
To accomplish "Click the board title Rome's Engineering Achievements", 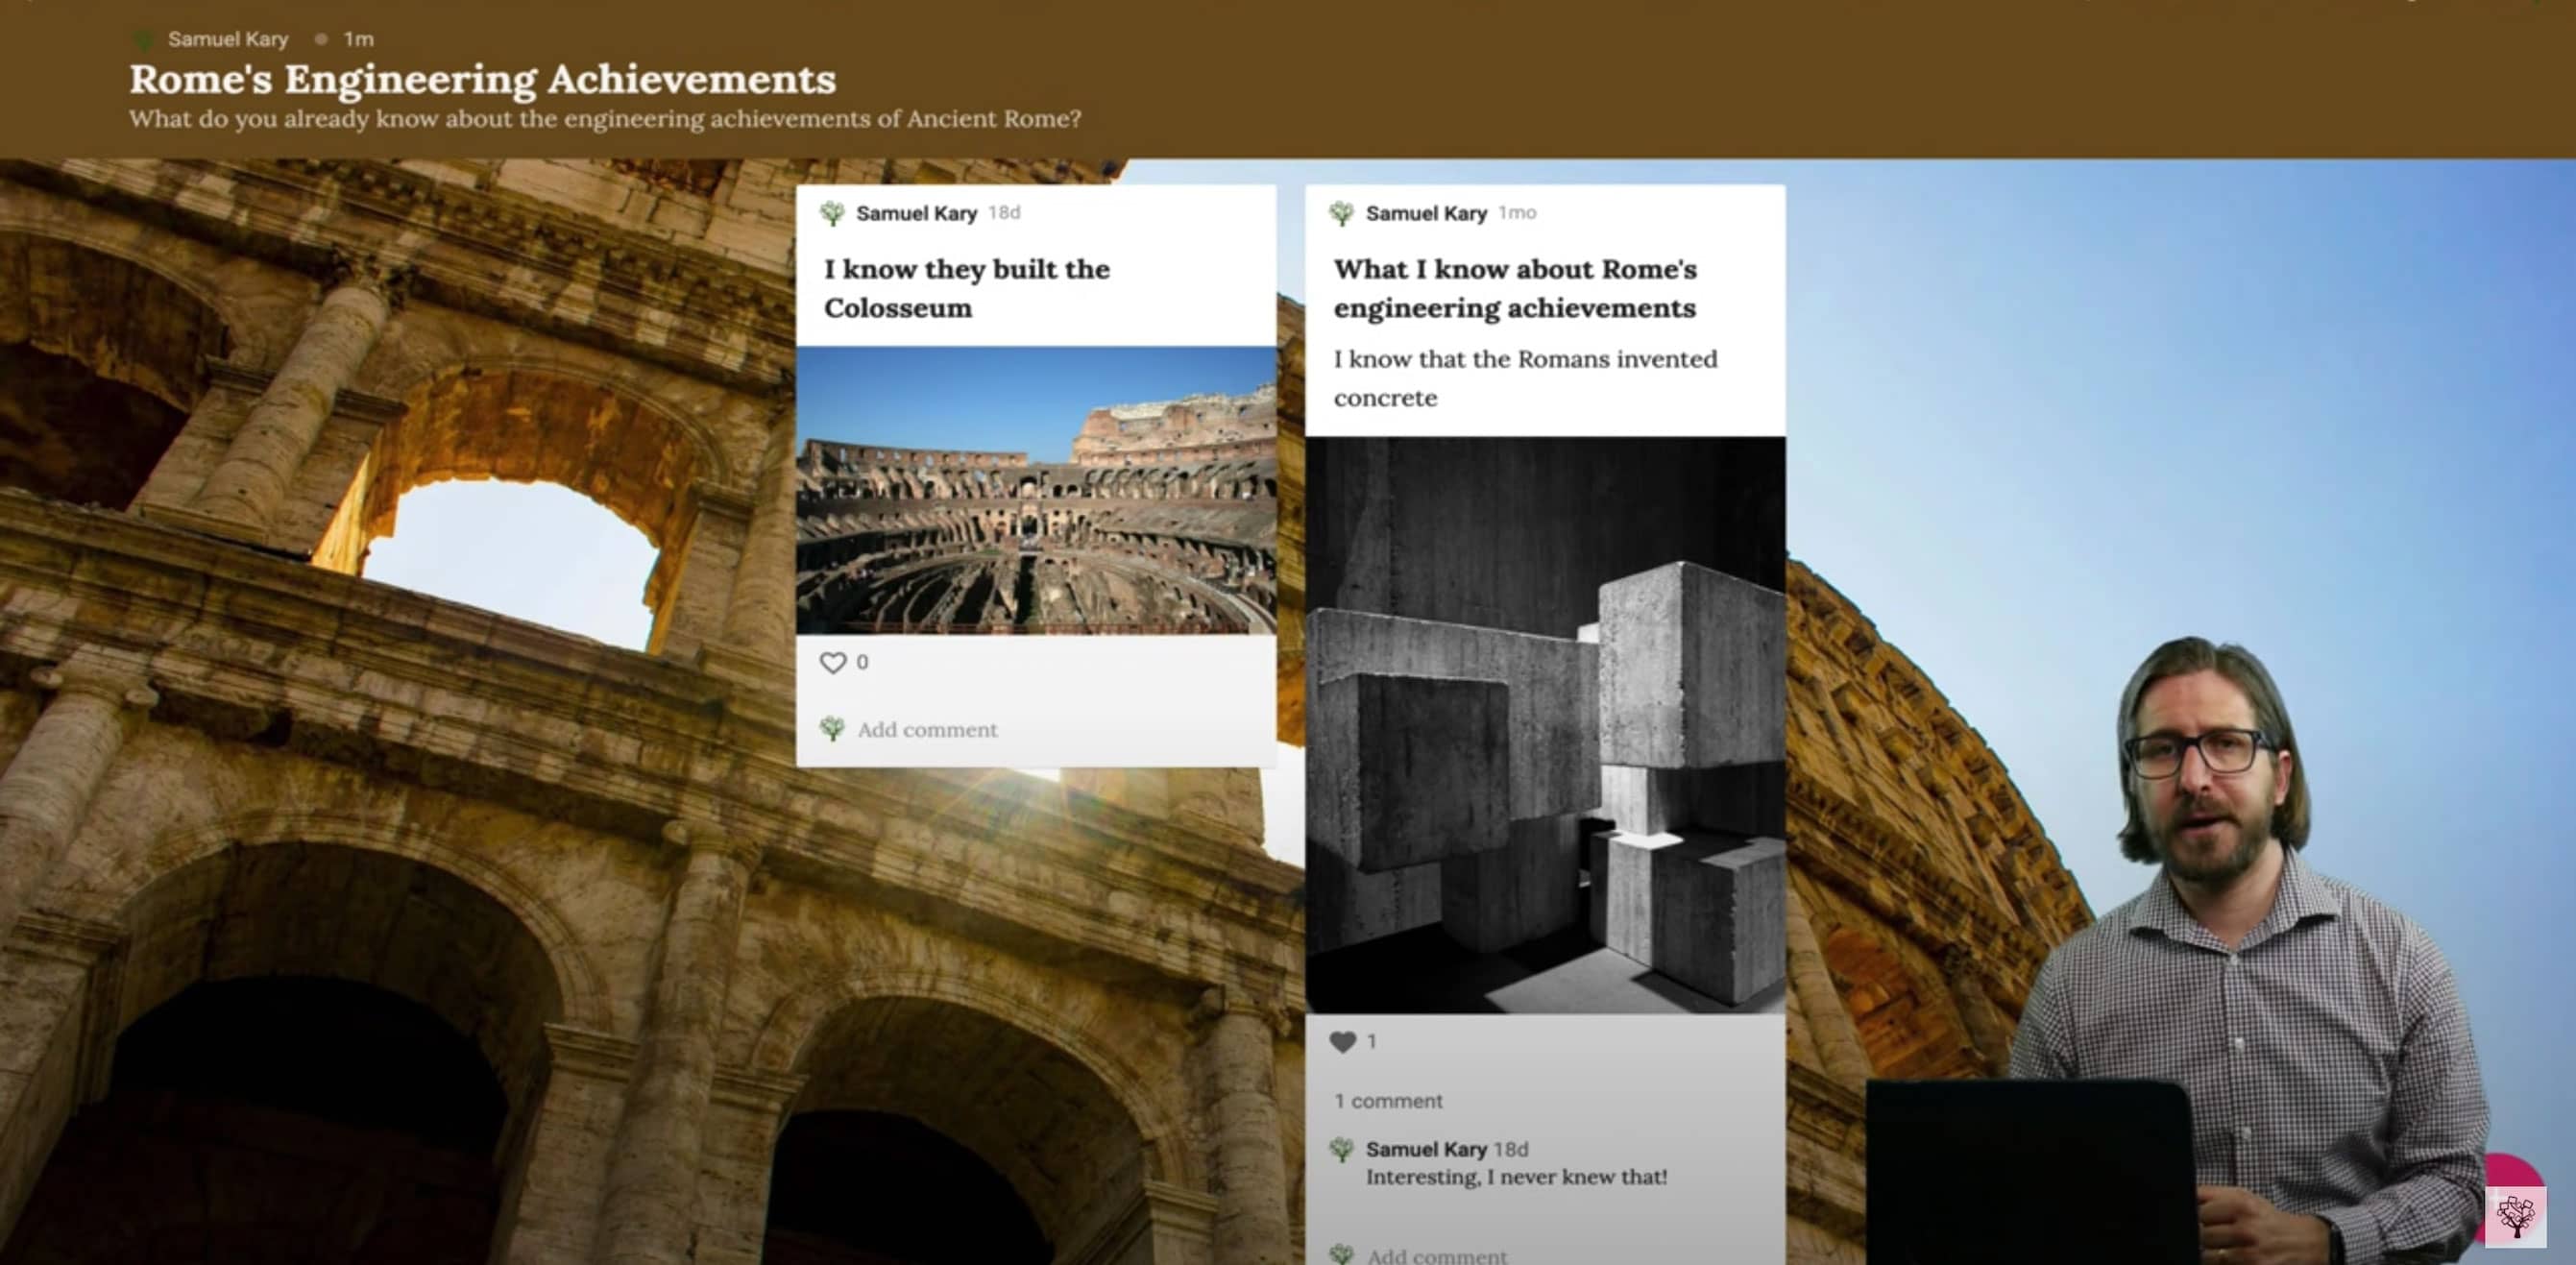I will [x=482, y=79].
